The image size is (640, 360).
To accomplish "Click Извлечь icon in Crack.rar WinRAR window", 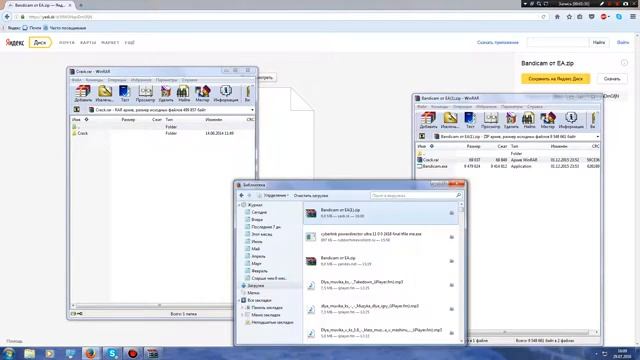I will pyautogui.click(x=104, y=93).
